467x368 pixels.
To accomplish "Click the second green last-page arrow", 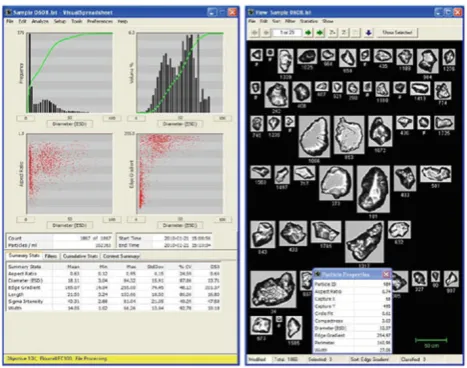I will coord(320,33).
